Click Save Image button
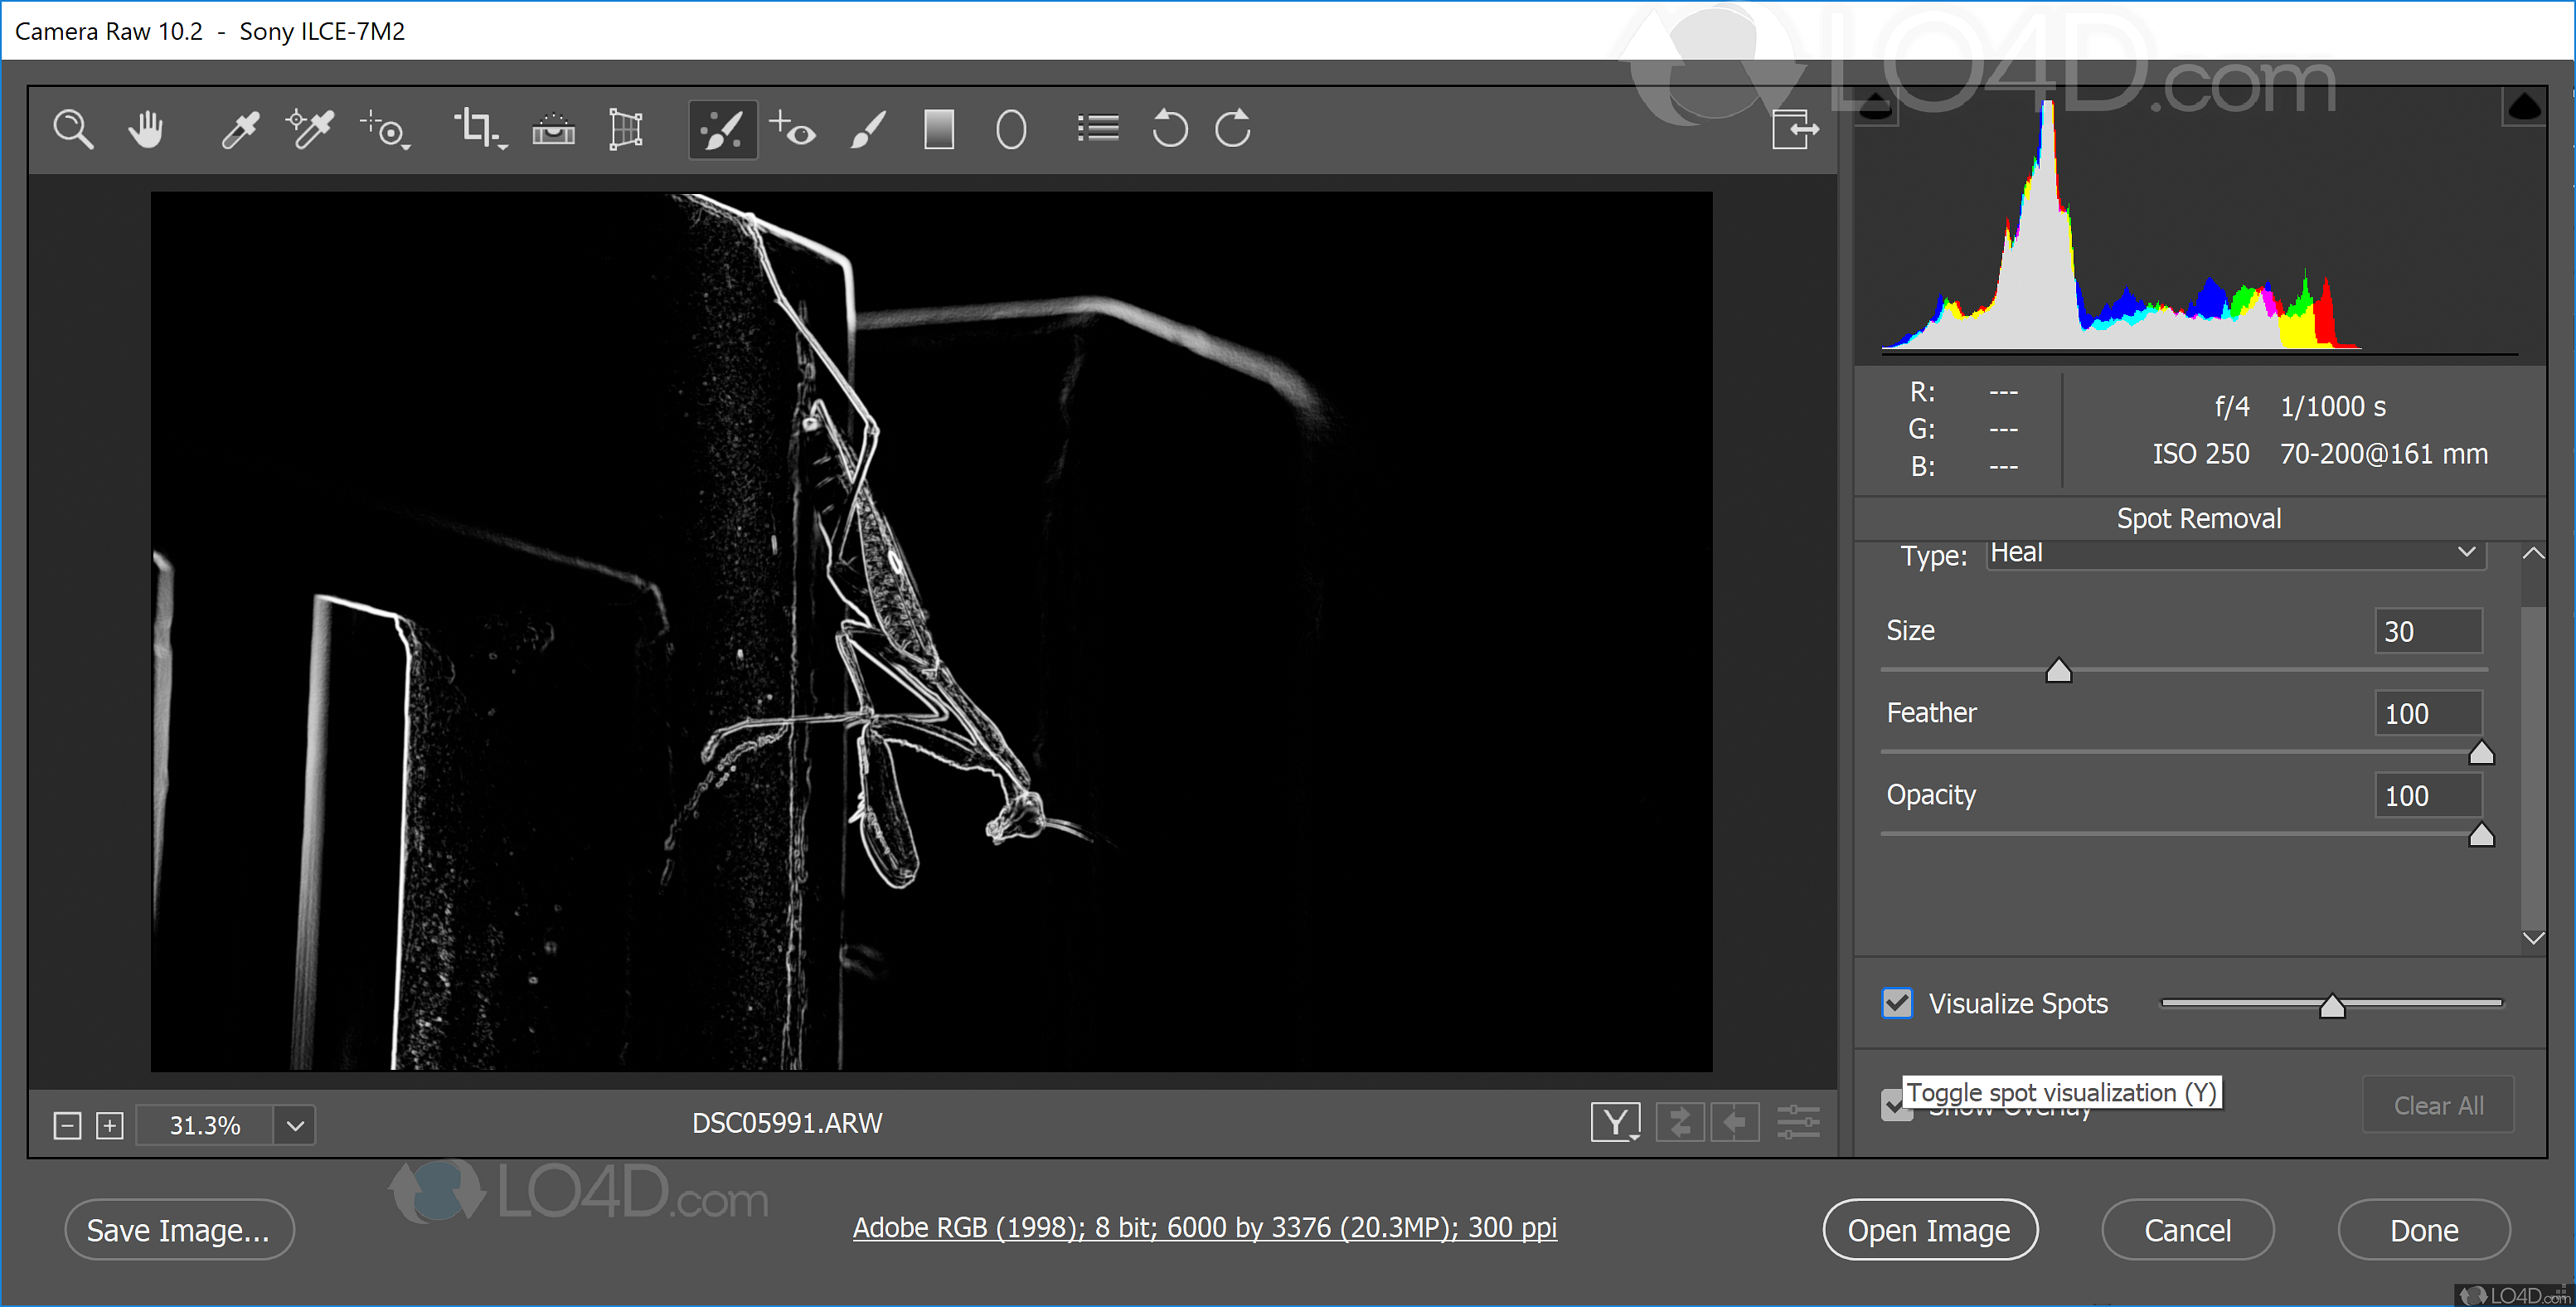 [175, 1229]
